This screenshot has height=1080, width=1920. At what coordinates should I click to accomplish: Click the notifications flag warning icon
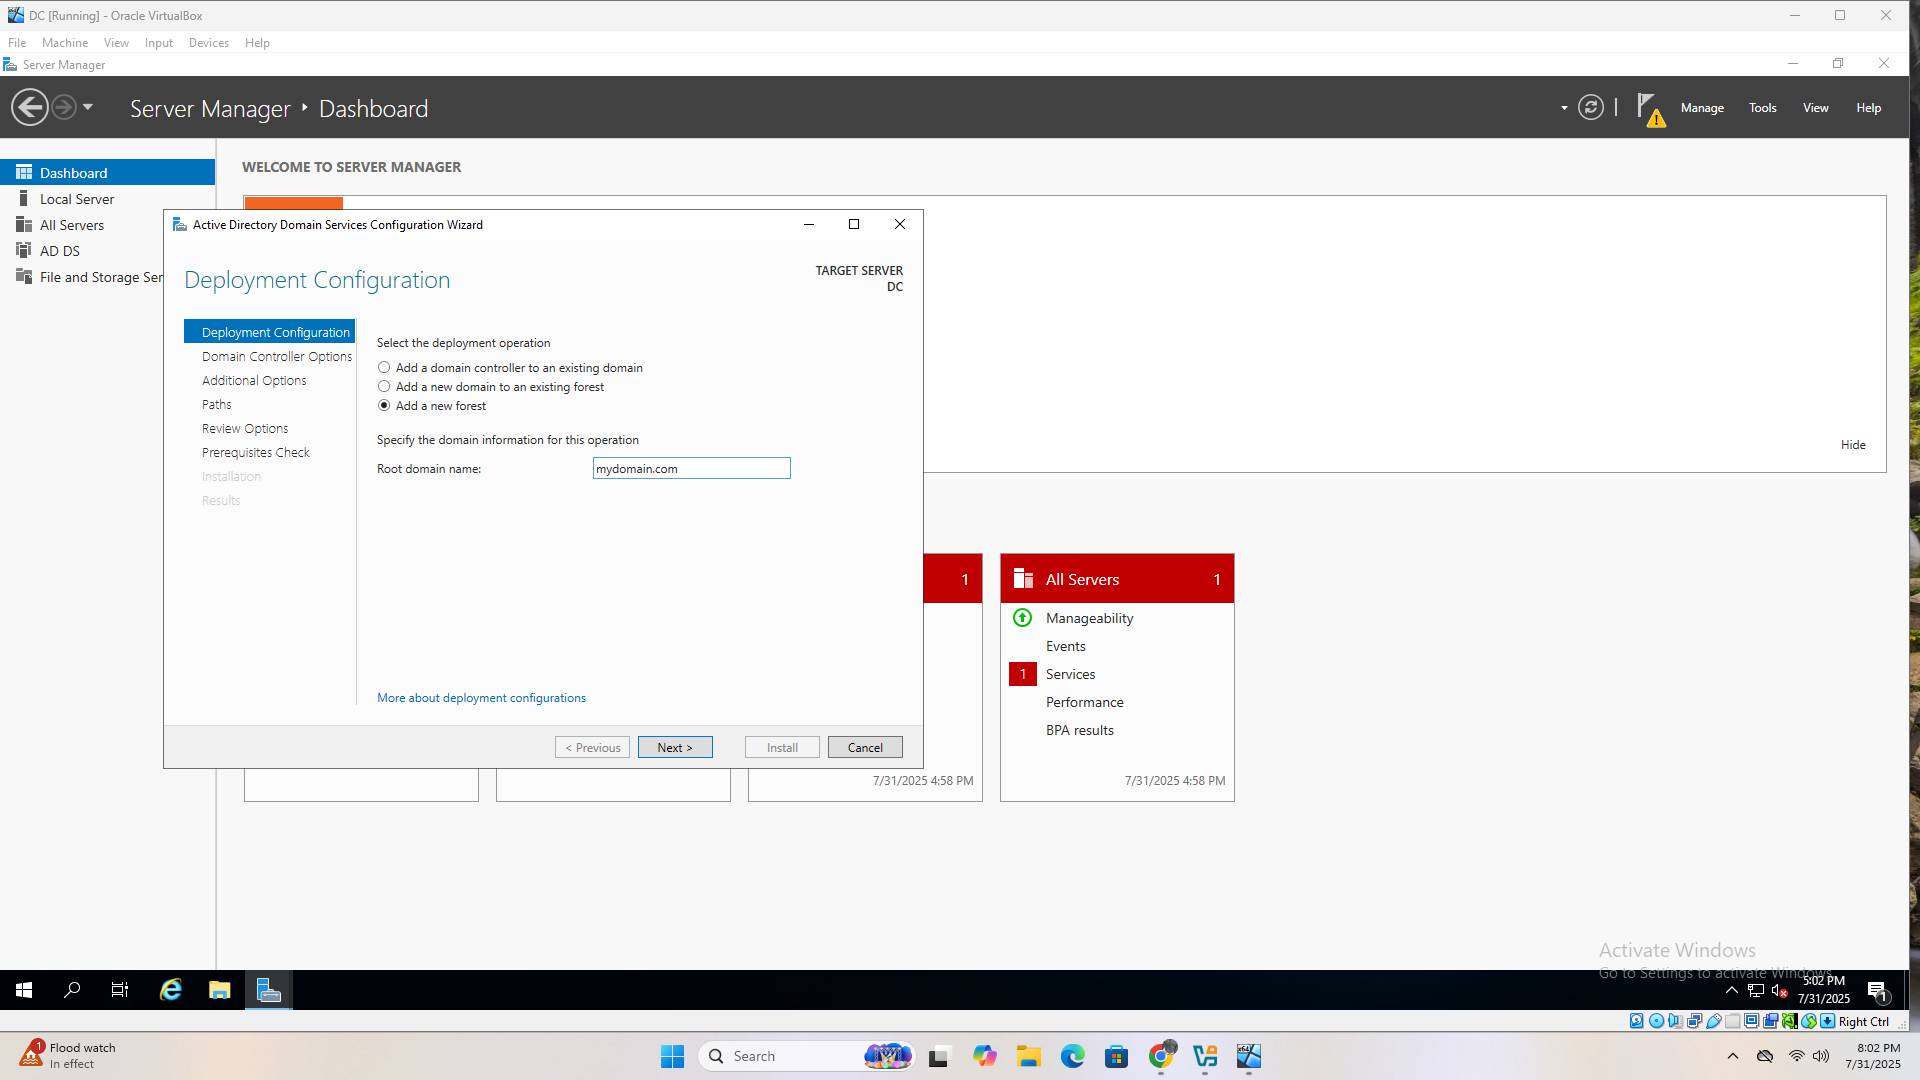tap(1649, 108)
